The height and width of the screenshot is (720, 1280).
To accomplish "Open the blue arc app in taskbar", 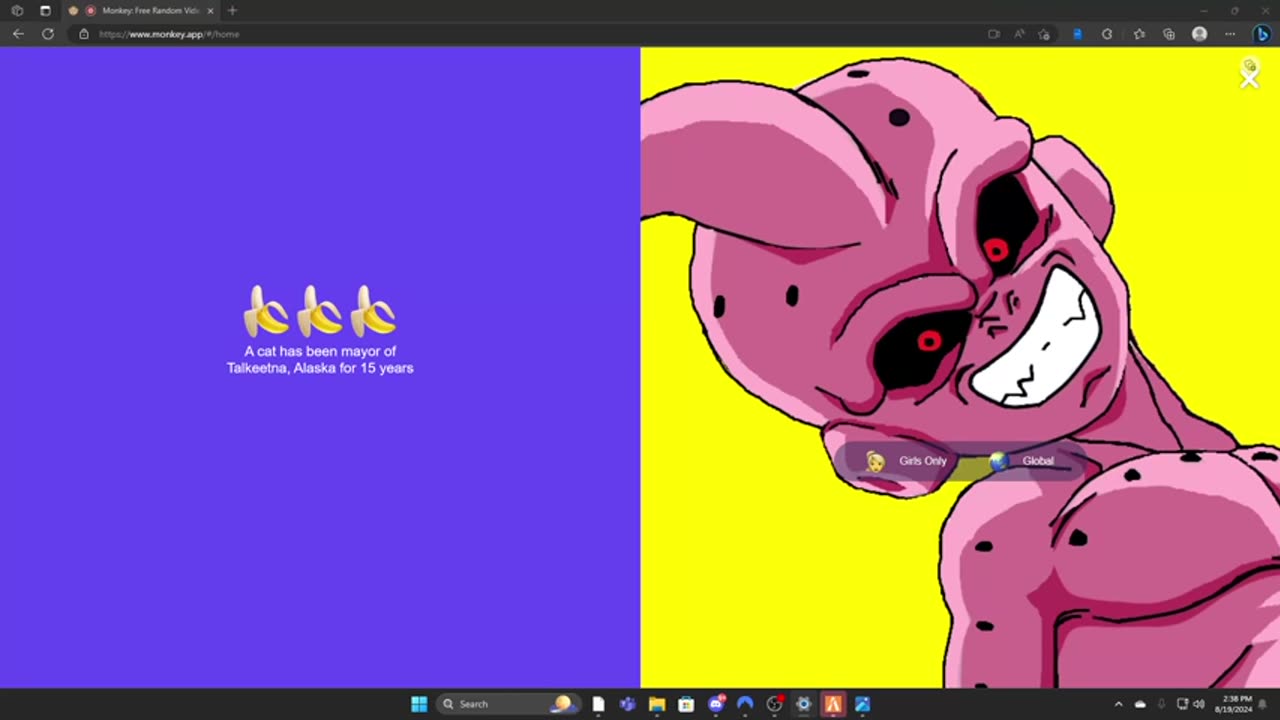I will point(745,704).
